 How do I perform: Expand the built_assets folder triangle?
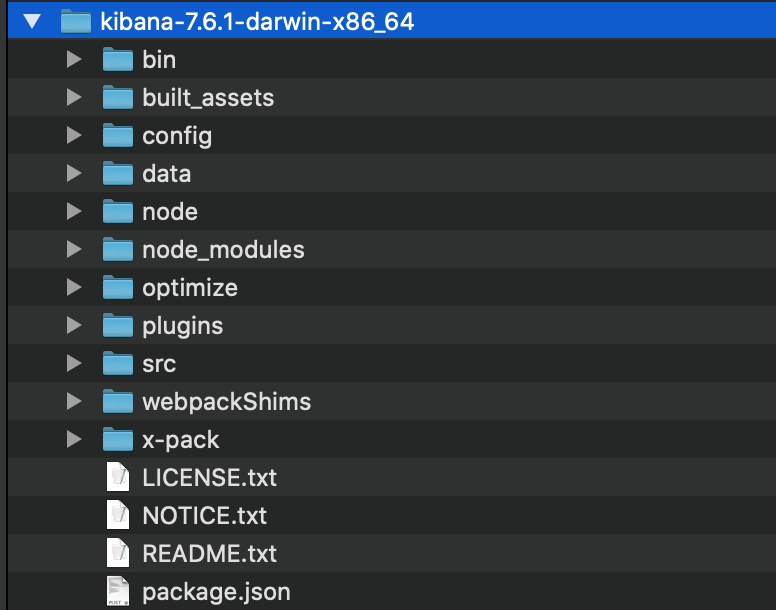73,98
